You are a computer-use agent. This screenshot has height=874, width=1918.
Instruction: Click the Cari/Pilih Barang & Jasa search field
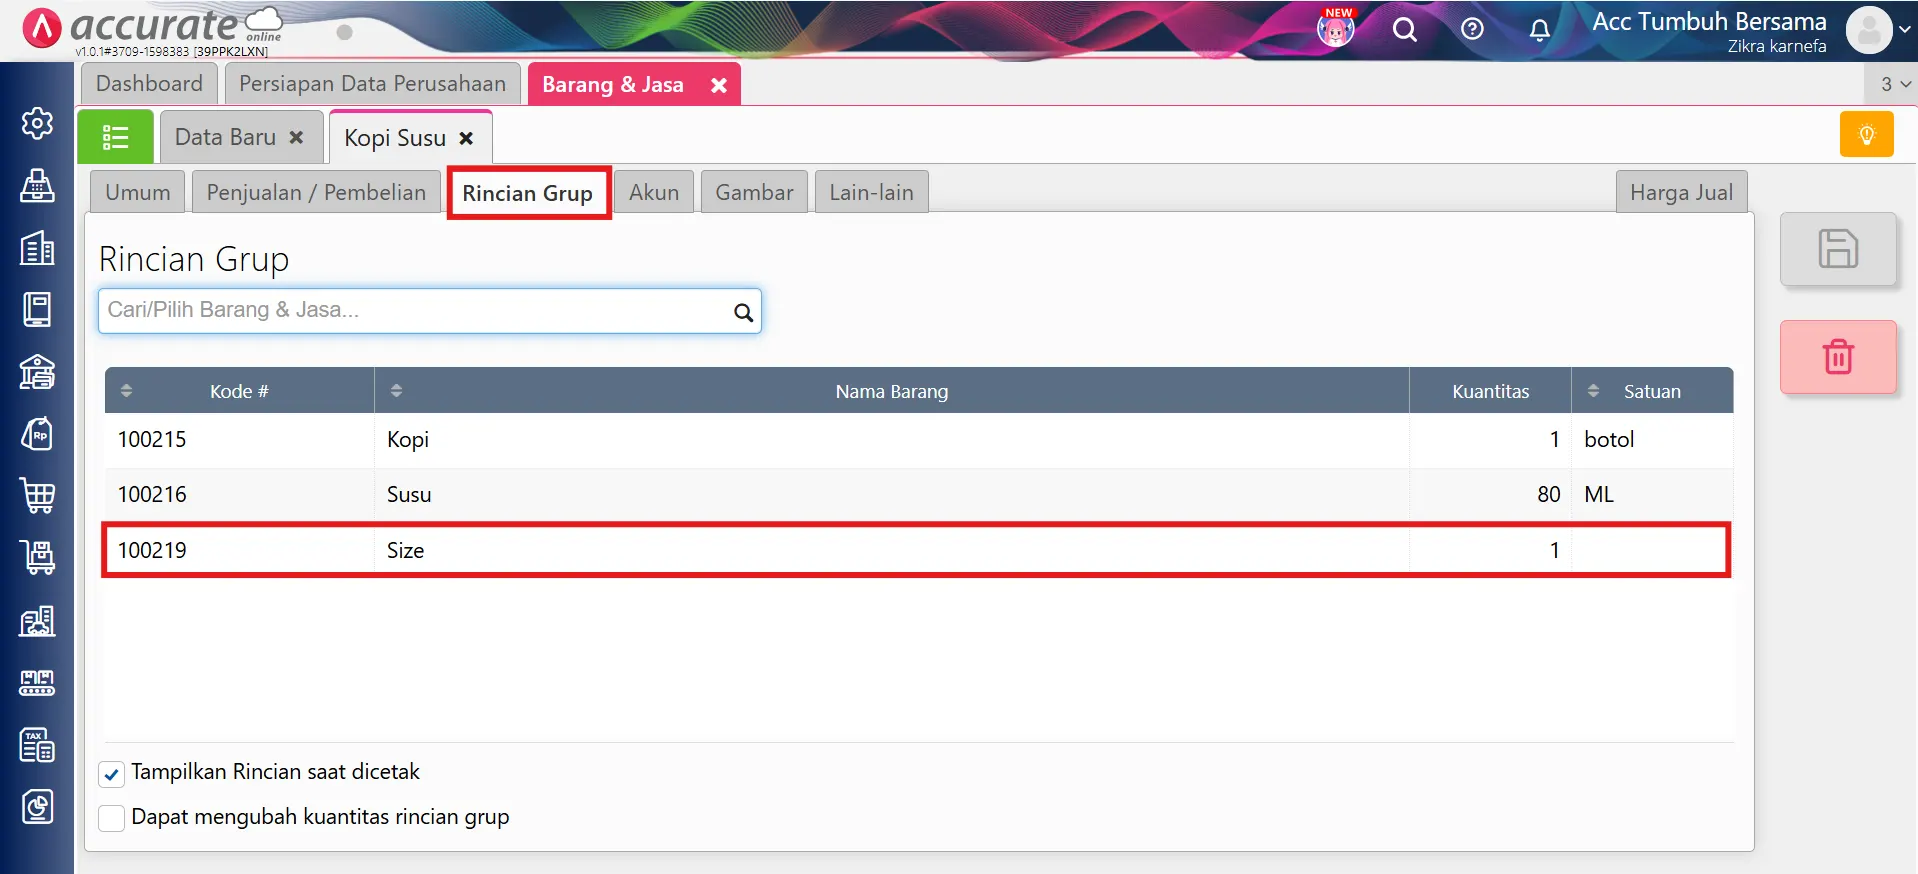pyautogui.click(x=418, y=311)
